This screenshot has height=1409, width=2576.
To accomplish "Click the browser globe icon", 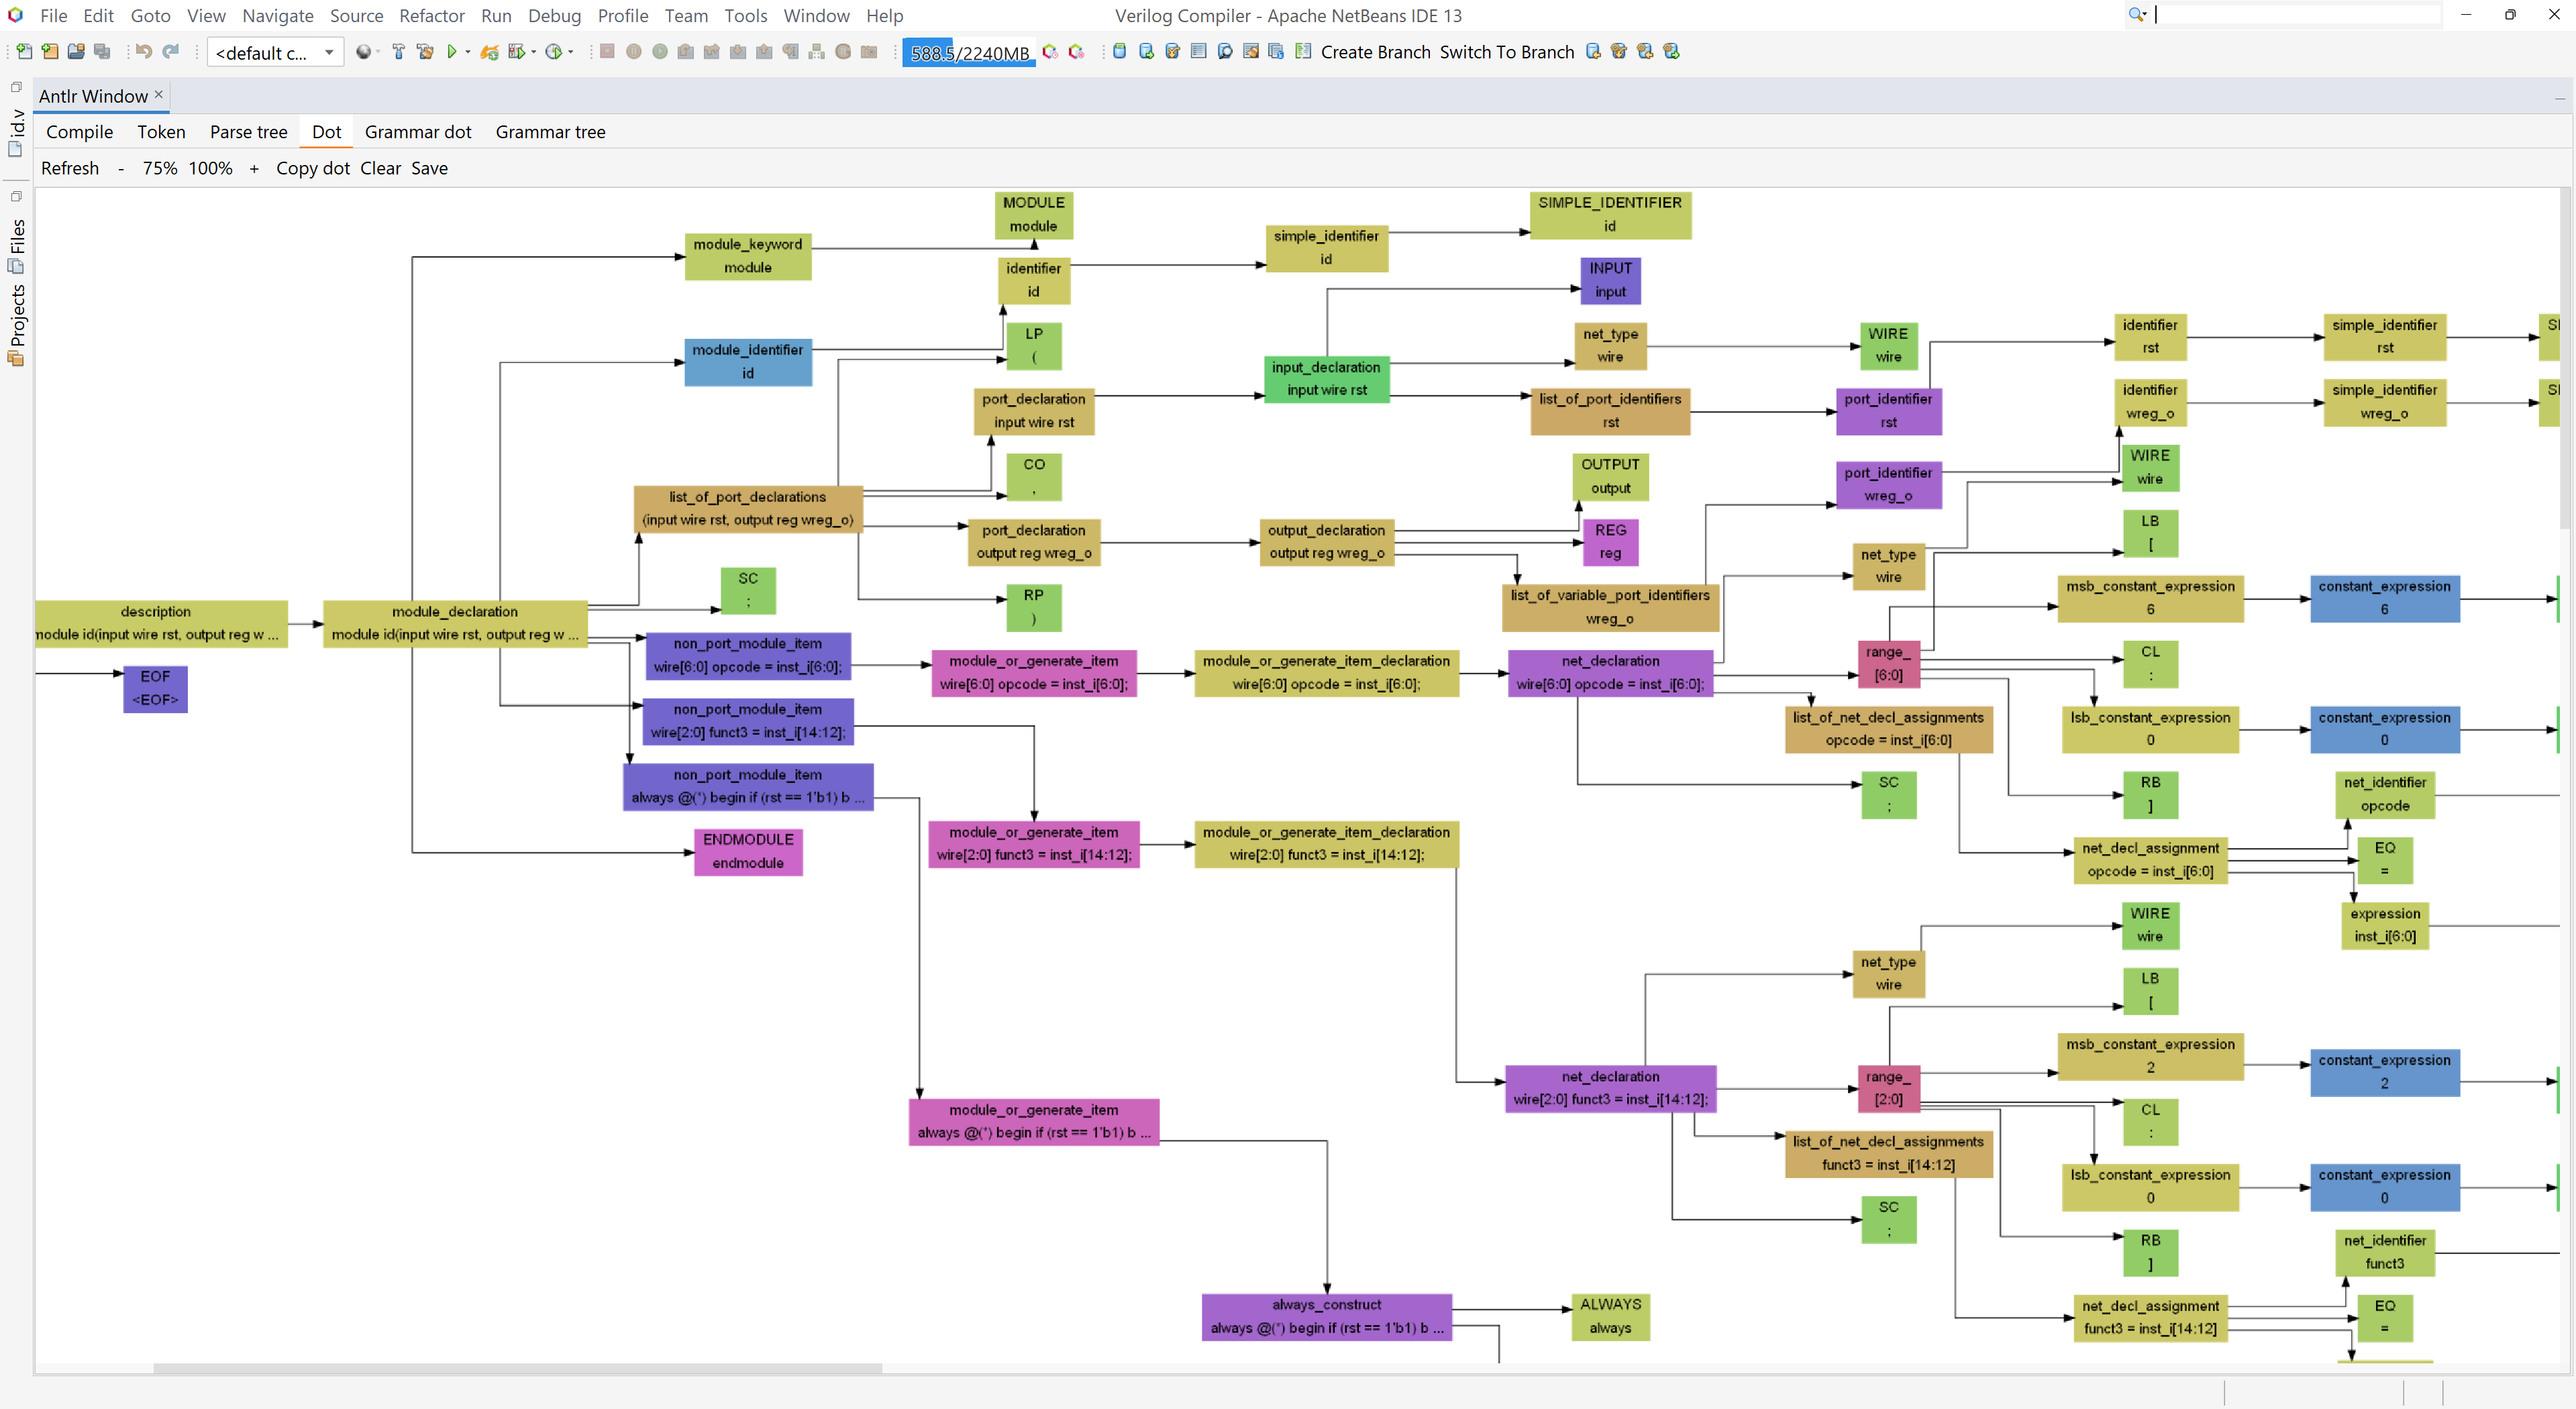I will (363, 52).
